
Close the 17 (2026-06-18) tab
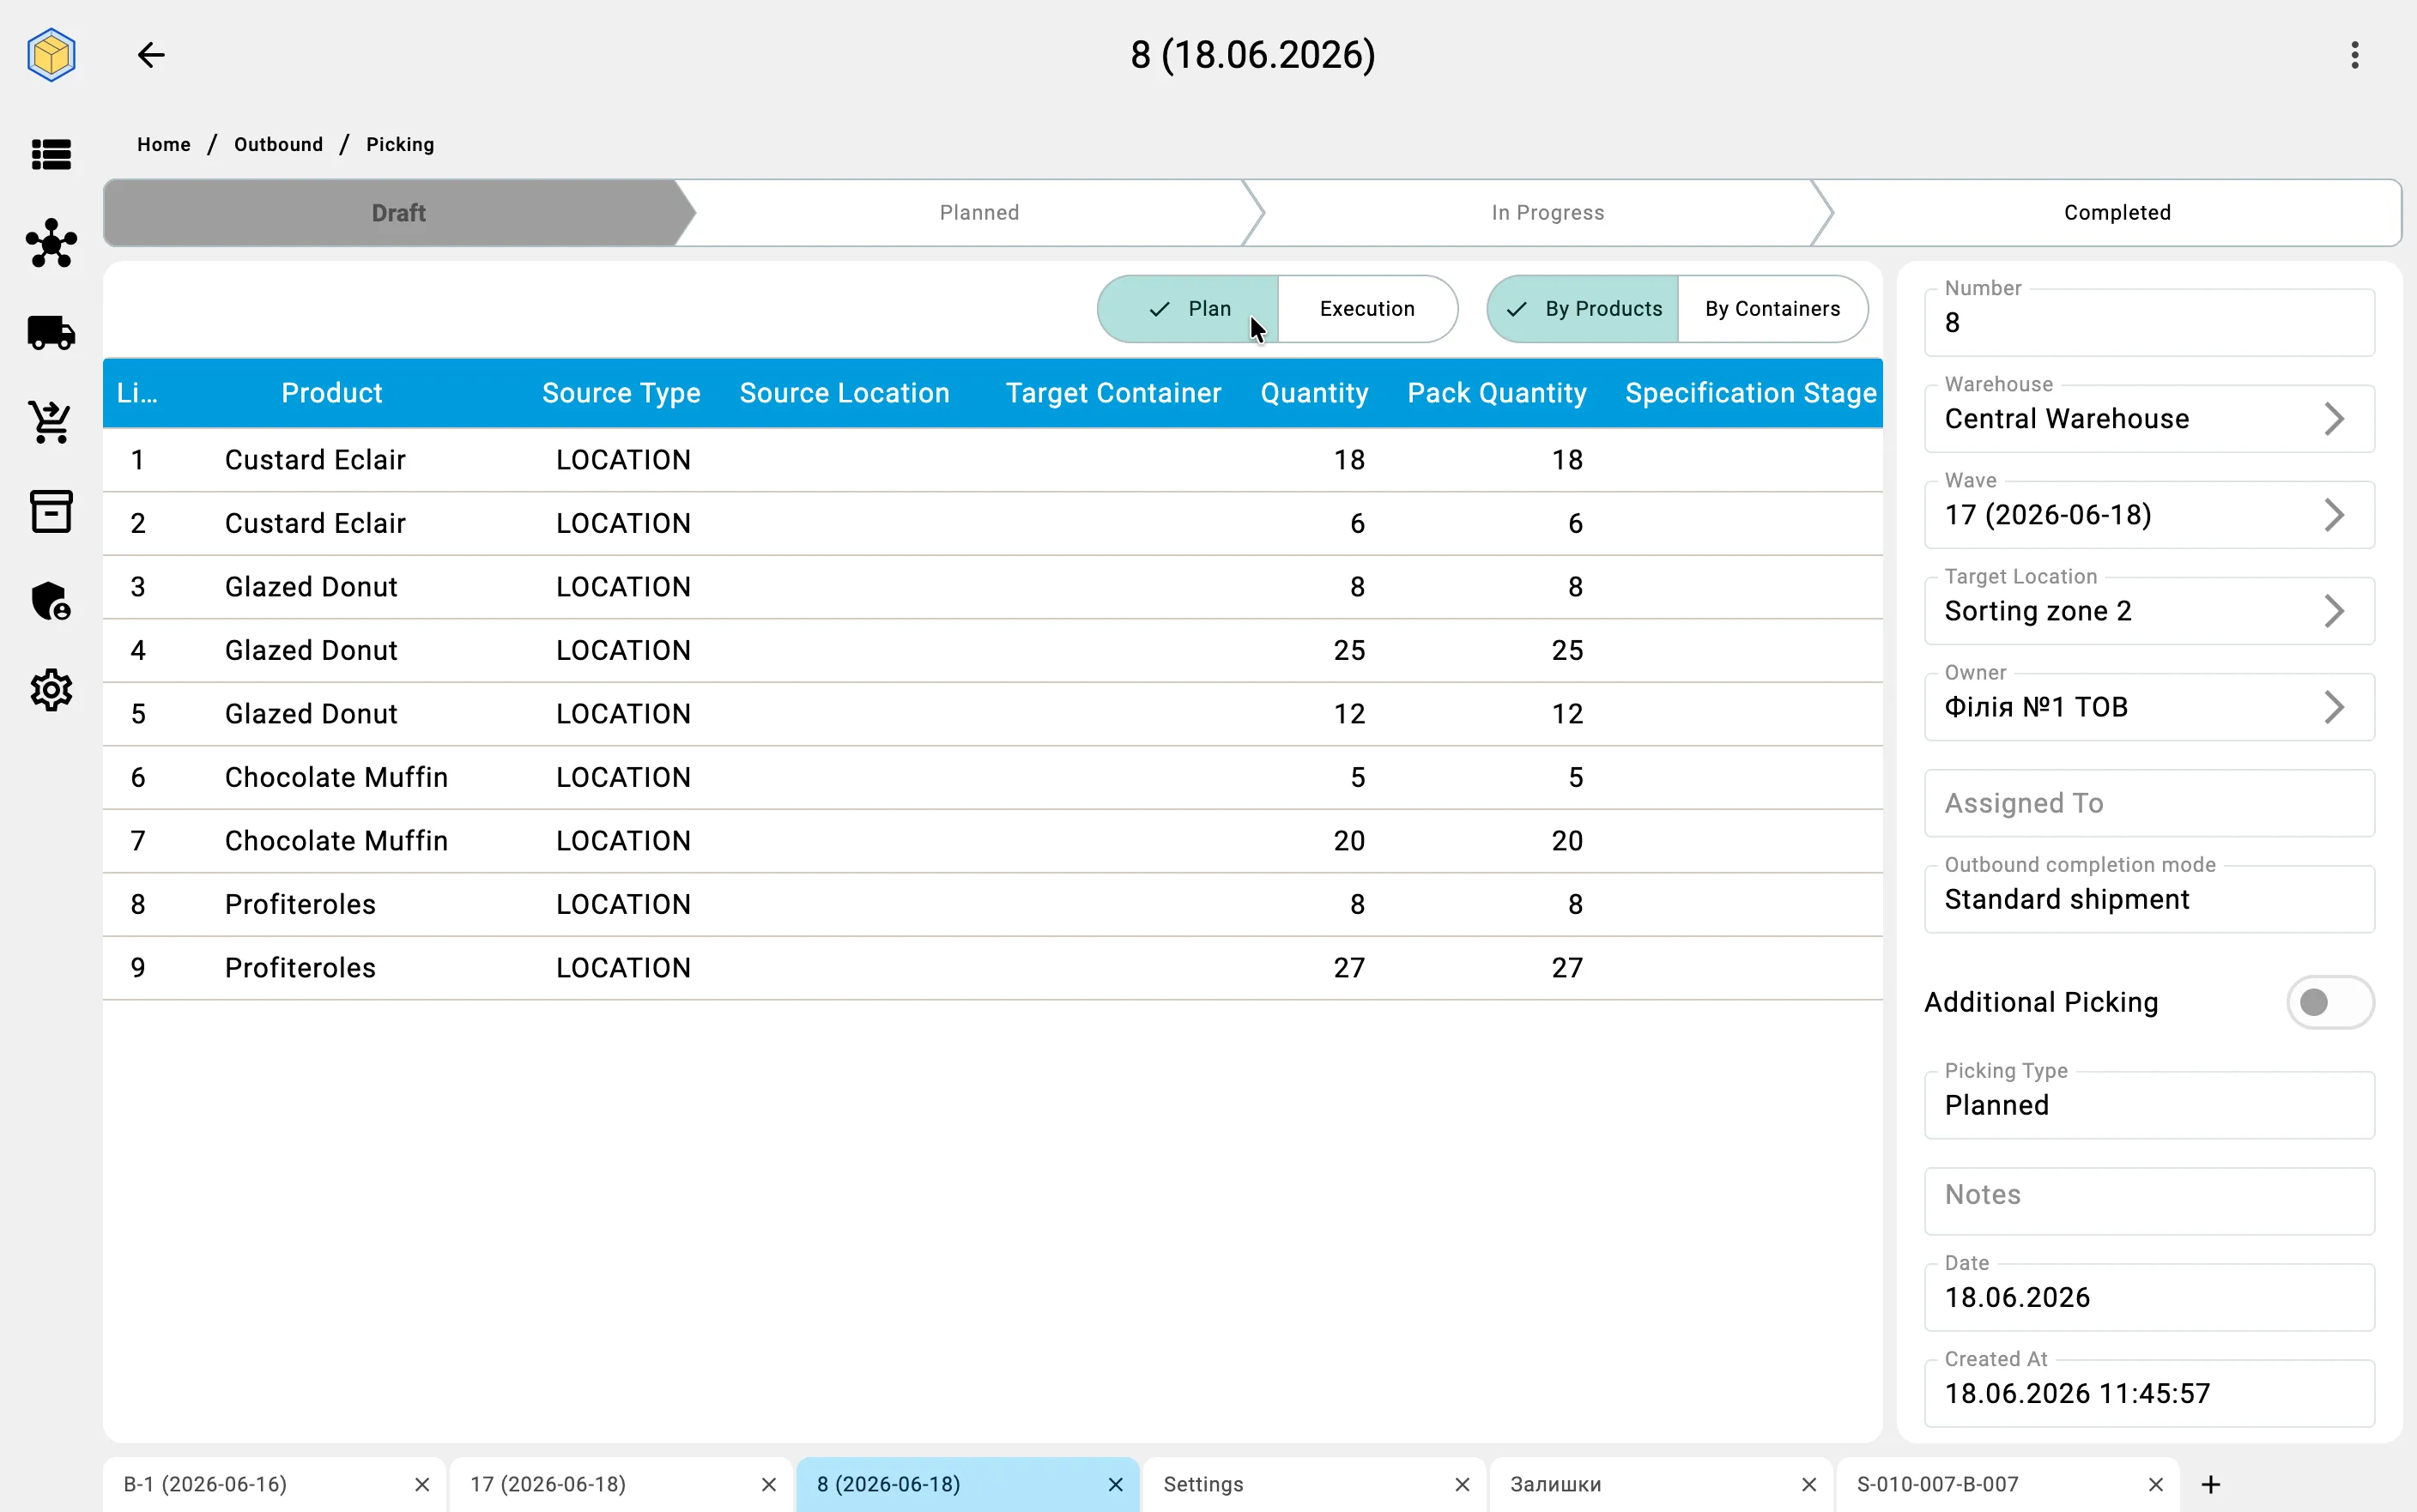click(768, 1484)
